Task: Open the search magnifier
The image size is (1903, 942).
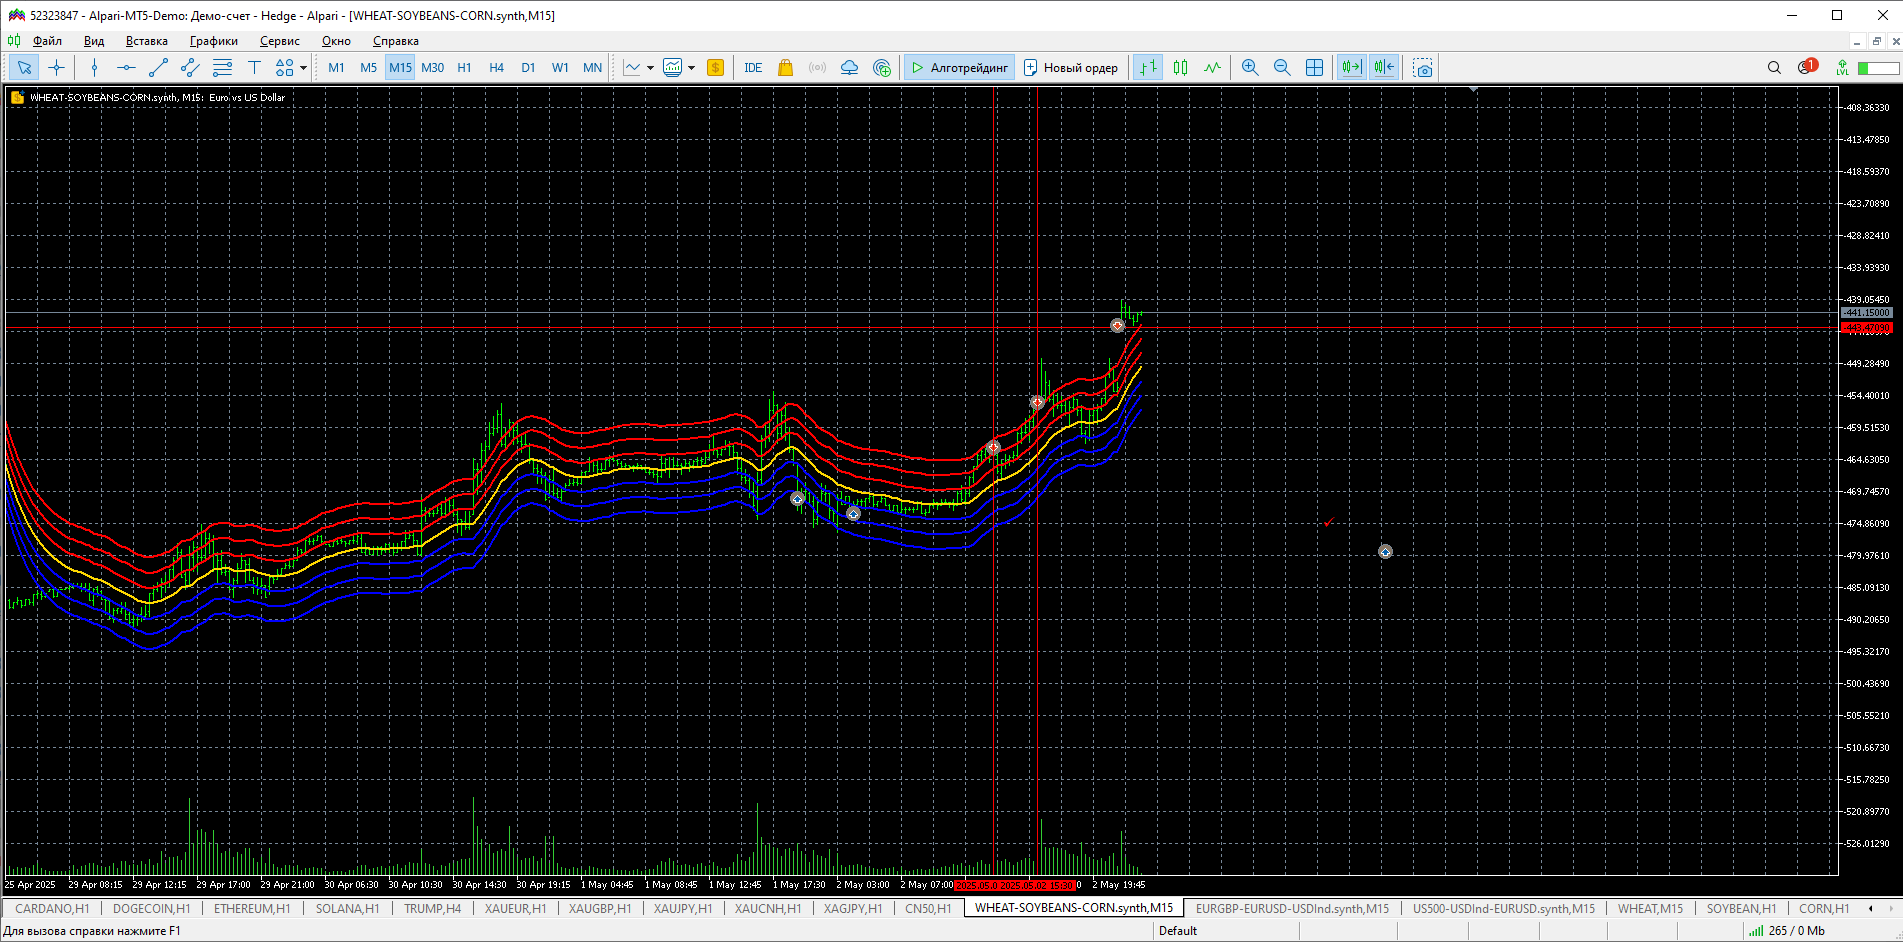Action: pyautogui.click(x=1774, y=68)
